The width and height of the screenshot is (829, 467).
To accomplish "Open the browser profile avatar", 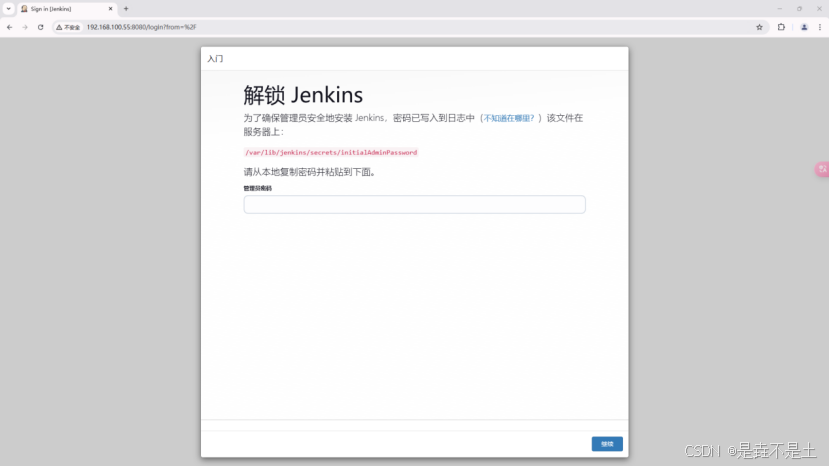I will [804, 27].
